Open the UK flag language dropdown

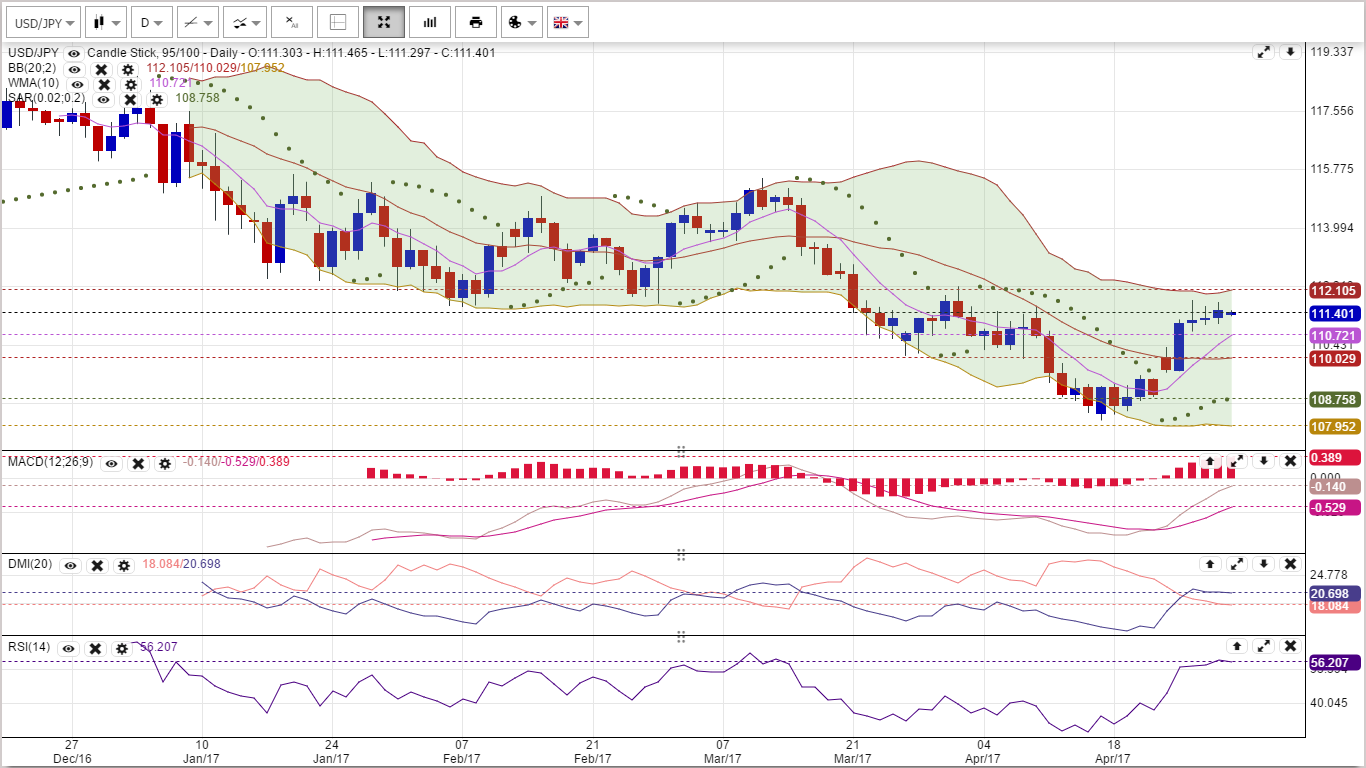[x=567, y=22]
